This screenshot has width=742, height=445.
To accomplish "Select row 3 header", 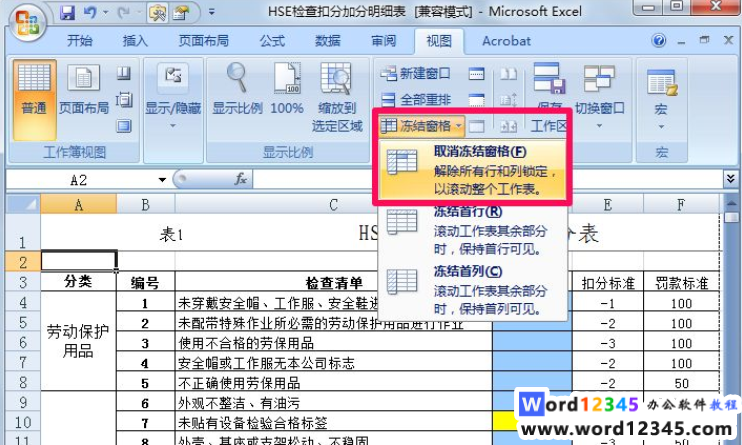I will [23, 282].
